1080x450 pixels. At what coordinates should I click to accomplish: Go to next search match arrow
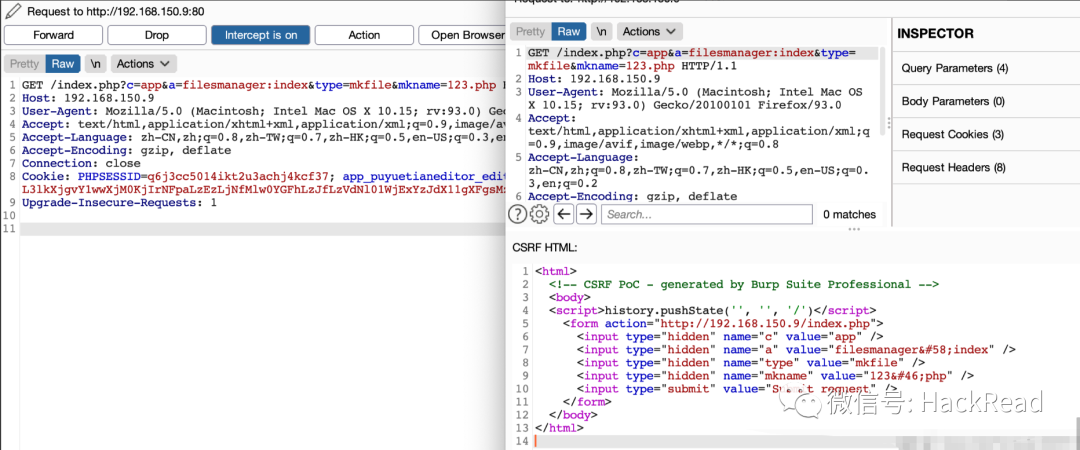click(586, 214)
